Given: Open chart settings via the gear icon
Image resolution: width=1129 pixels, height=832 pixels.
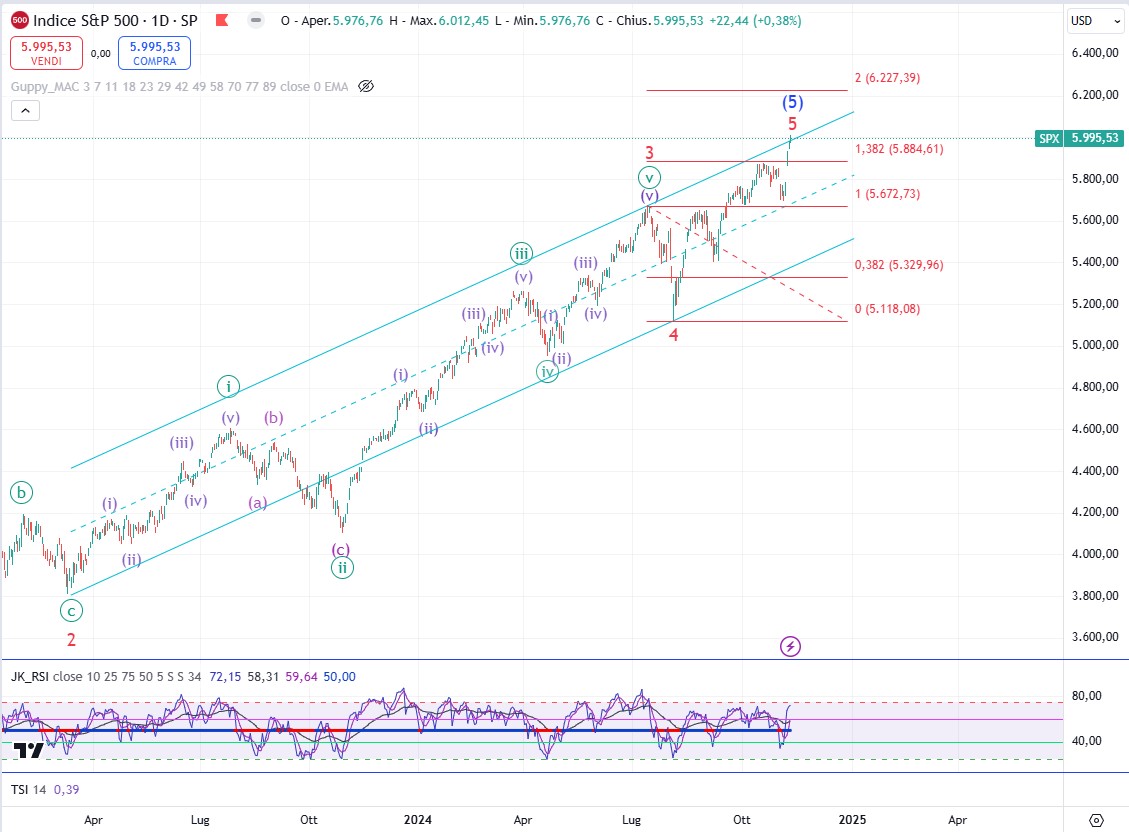Looking at the screenshot, I should [x=1096, y=820].
